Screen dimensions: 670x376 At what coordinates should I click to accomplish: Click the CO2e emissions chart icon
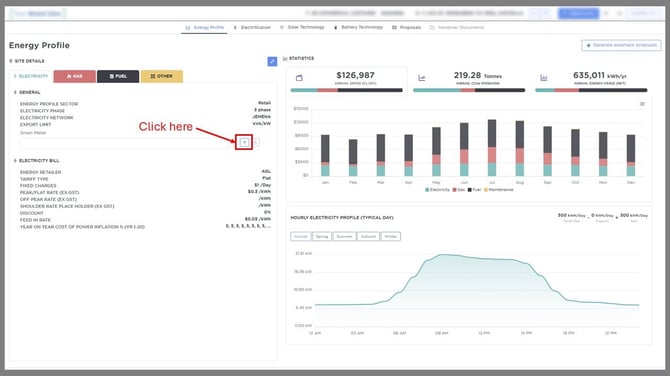(x=421, y=78)
